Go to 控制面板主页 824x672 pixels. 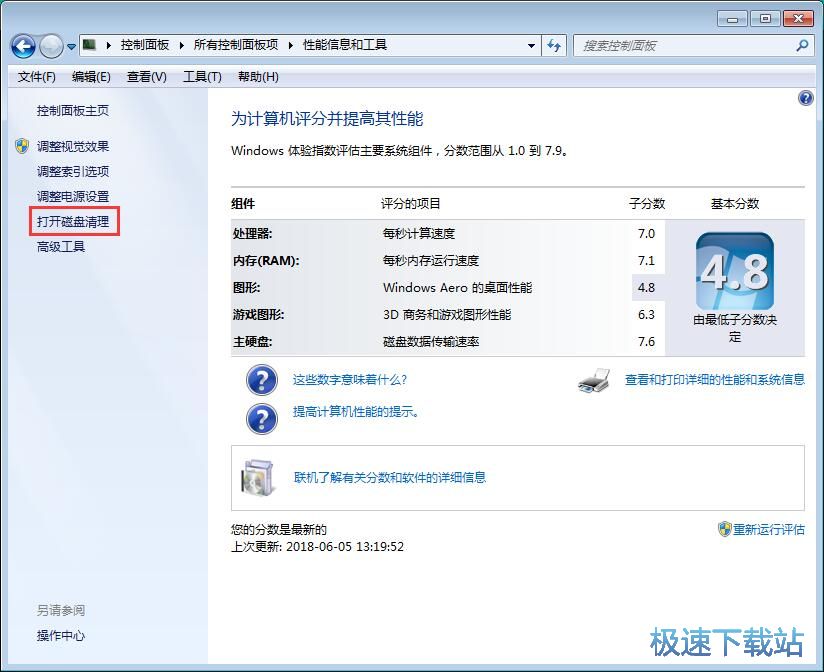[73, 111]
